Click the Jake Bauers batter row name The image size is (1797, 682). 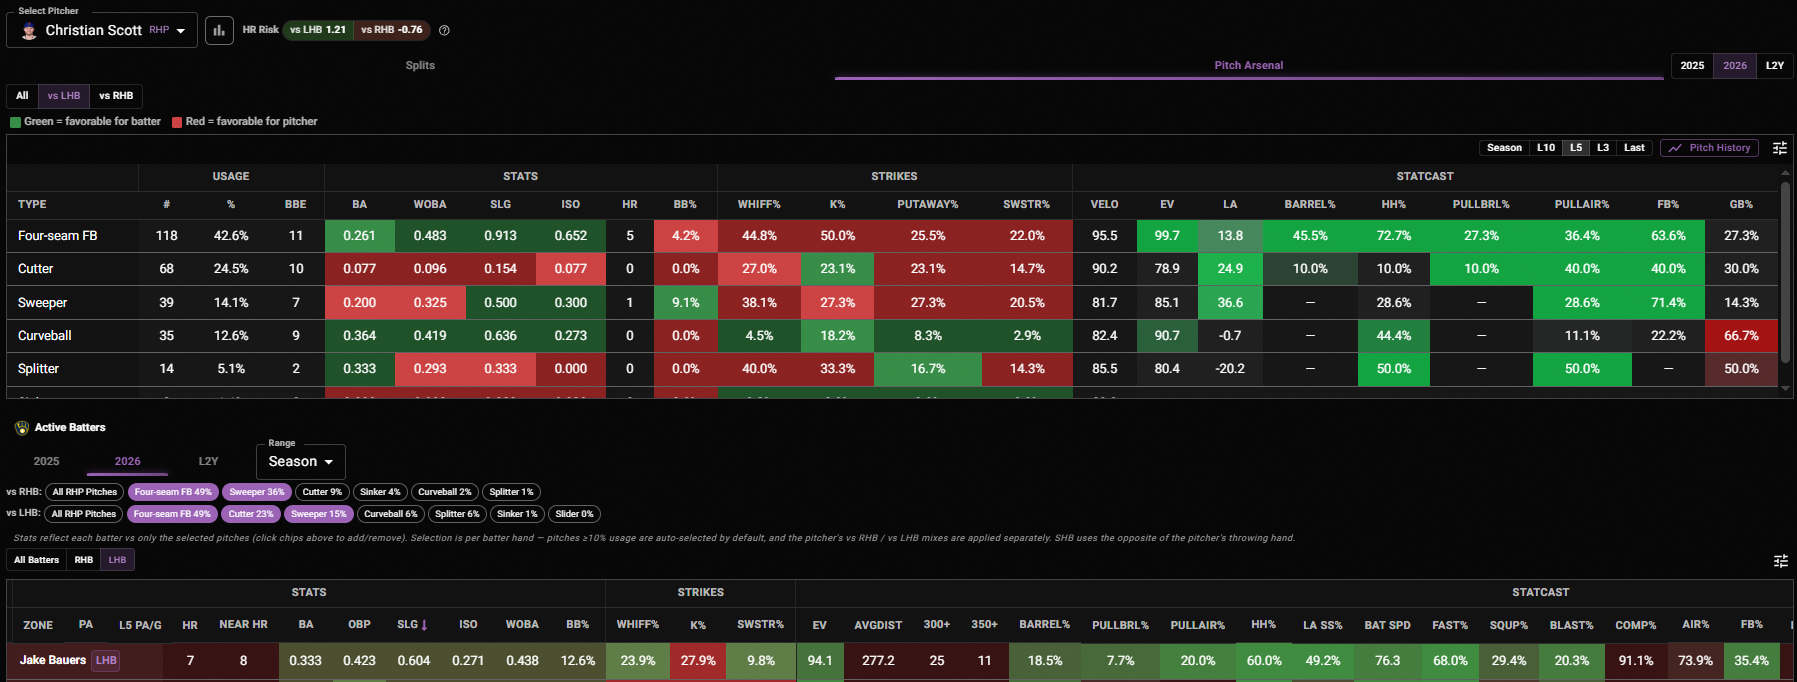pos(53,660)
